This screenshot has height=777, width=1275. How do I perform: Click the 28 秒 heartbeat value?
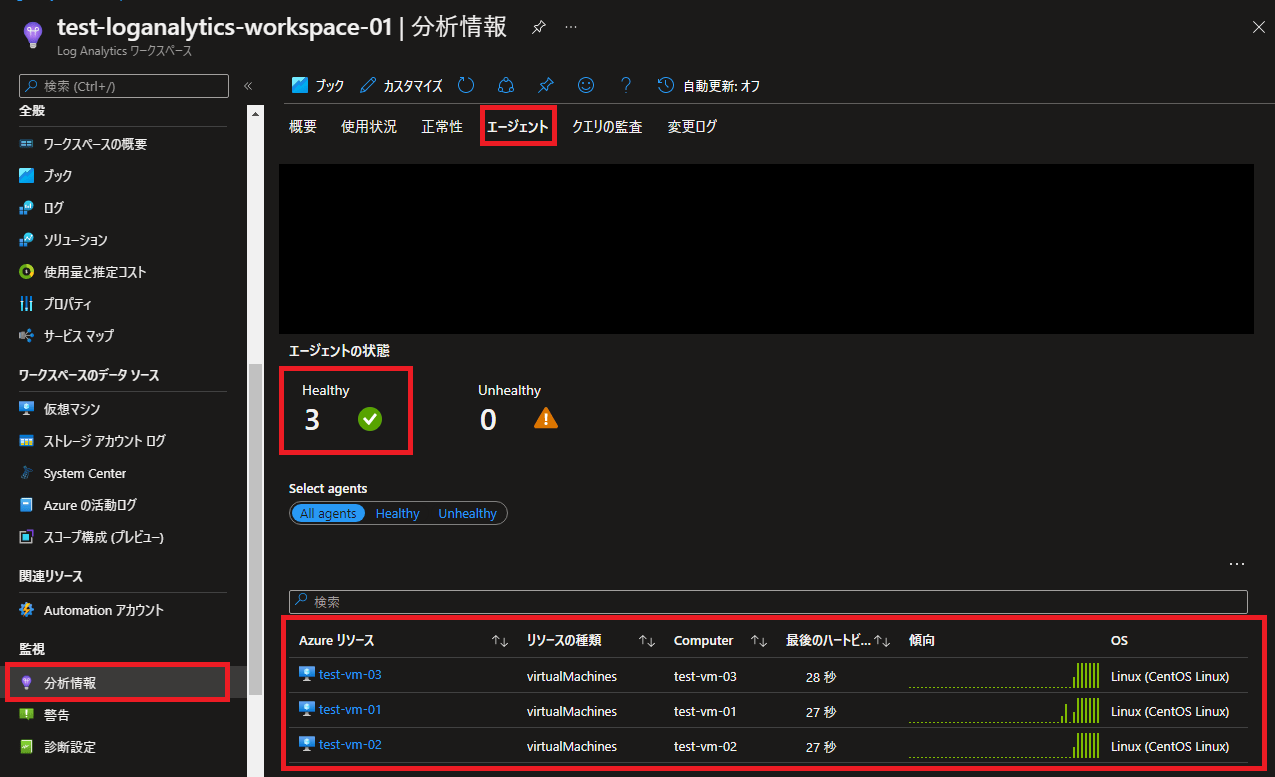821,677
